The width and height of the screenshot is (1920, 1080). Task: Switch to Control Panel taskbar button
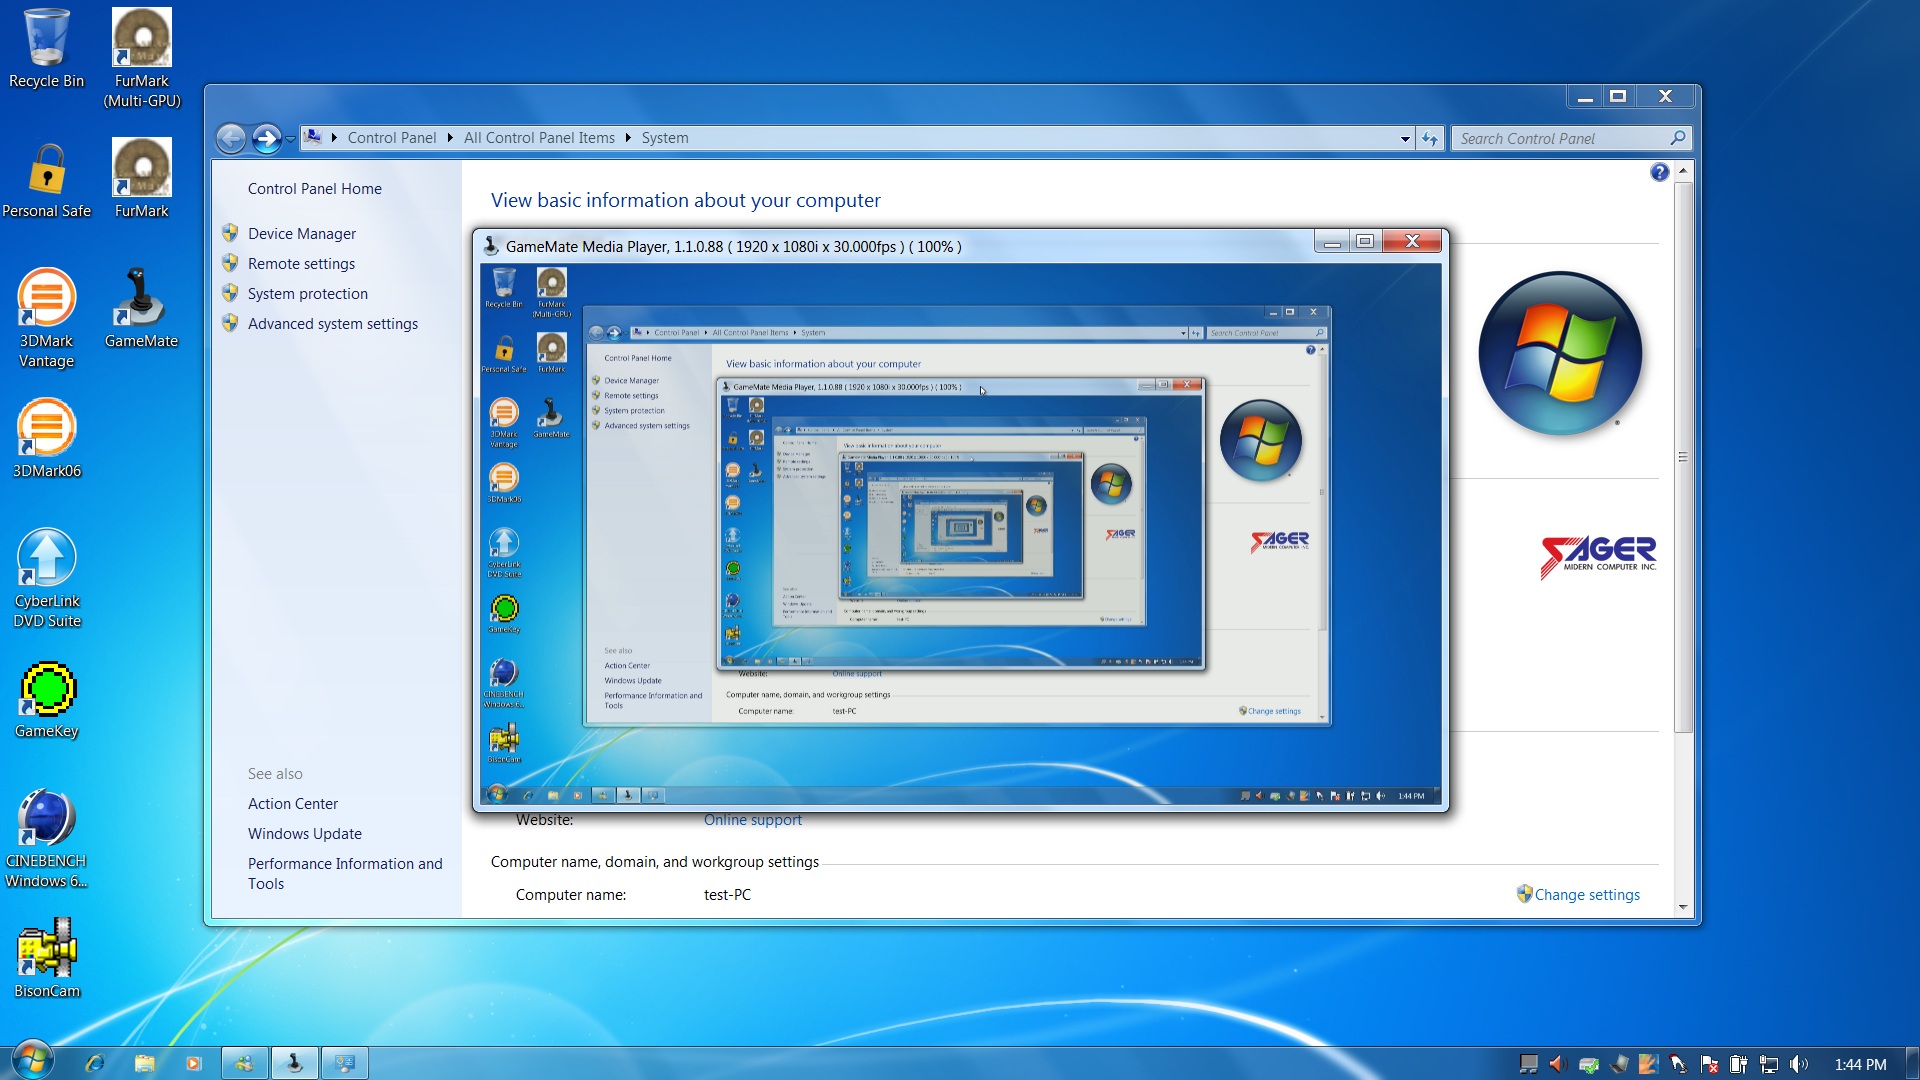pyautogui.click(x=345, y=1063)
